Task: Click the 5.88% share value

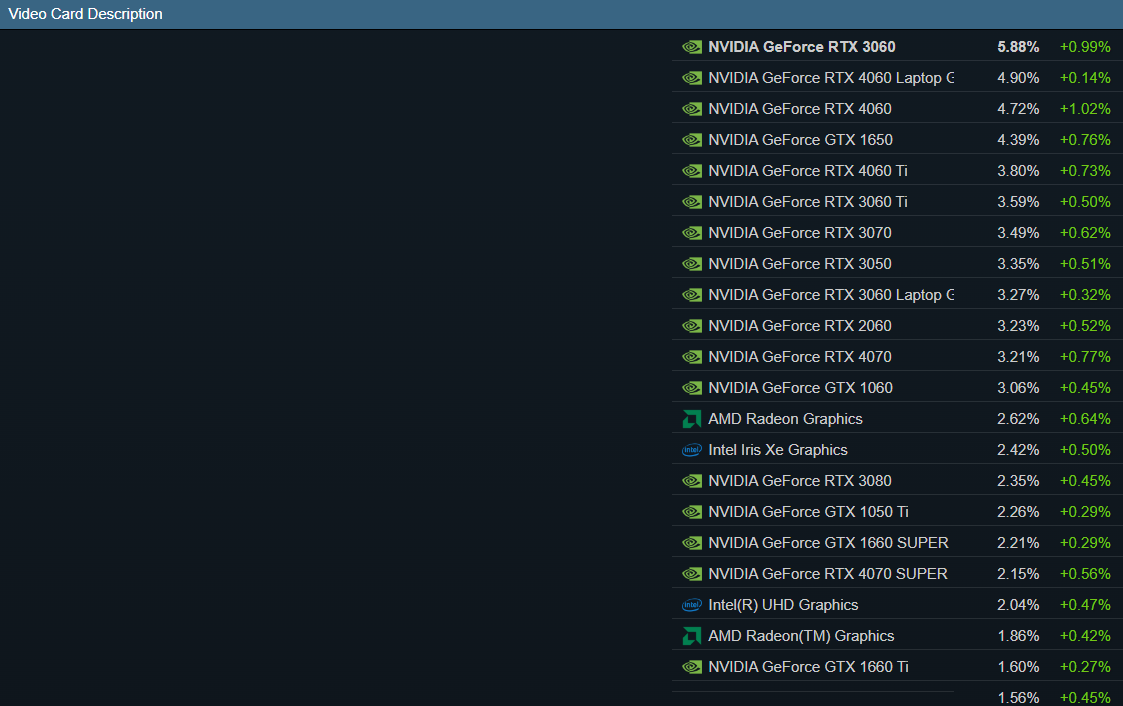Action: point(1018,47)
